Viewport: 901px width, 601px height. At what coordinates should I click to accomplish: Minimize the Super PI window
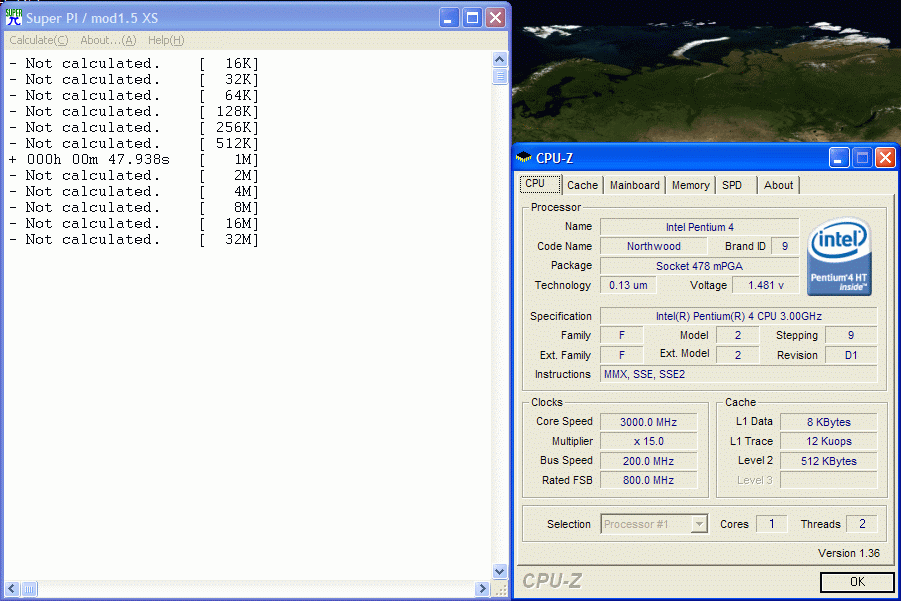pos(449,18)
